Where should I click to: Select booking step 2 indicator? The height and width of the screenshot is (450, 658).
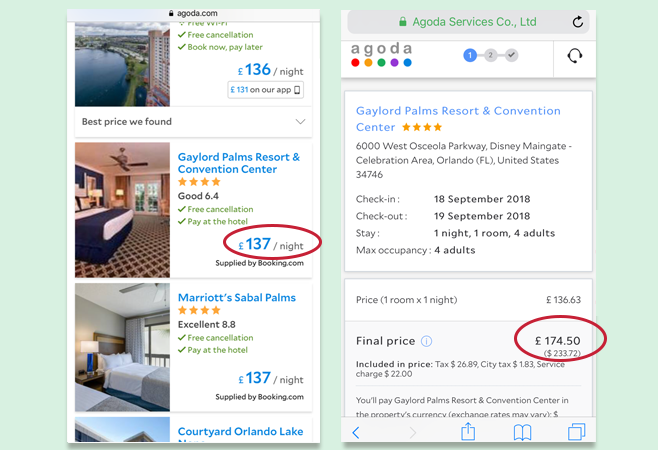pyautogui.click(x=490, y=55)
